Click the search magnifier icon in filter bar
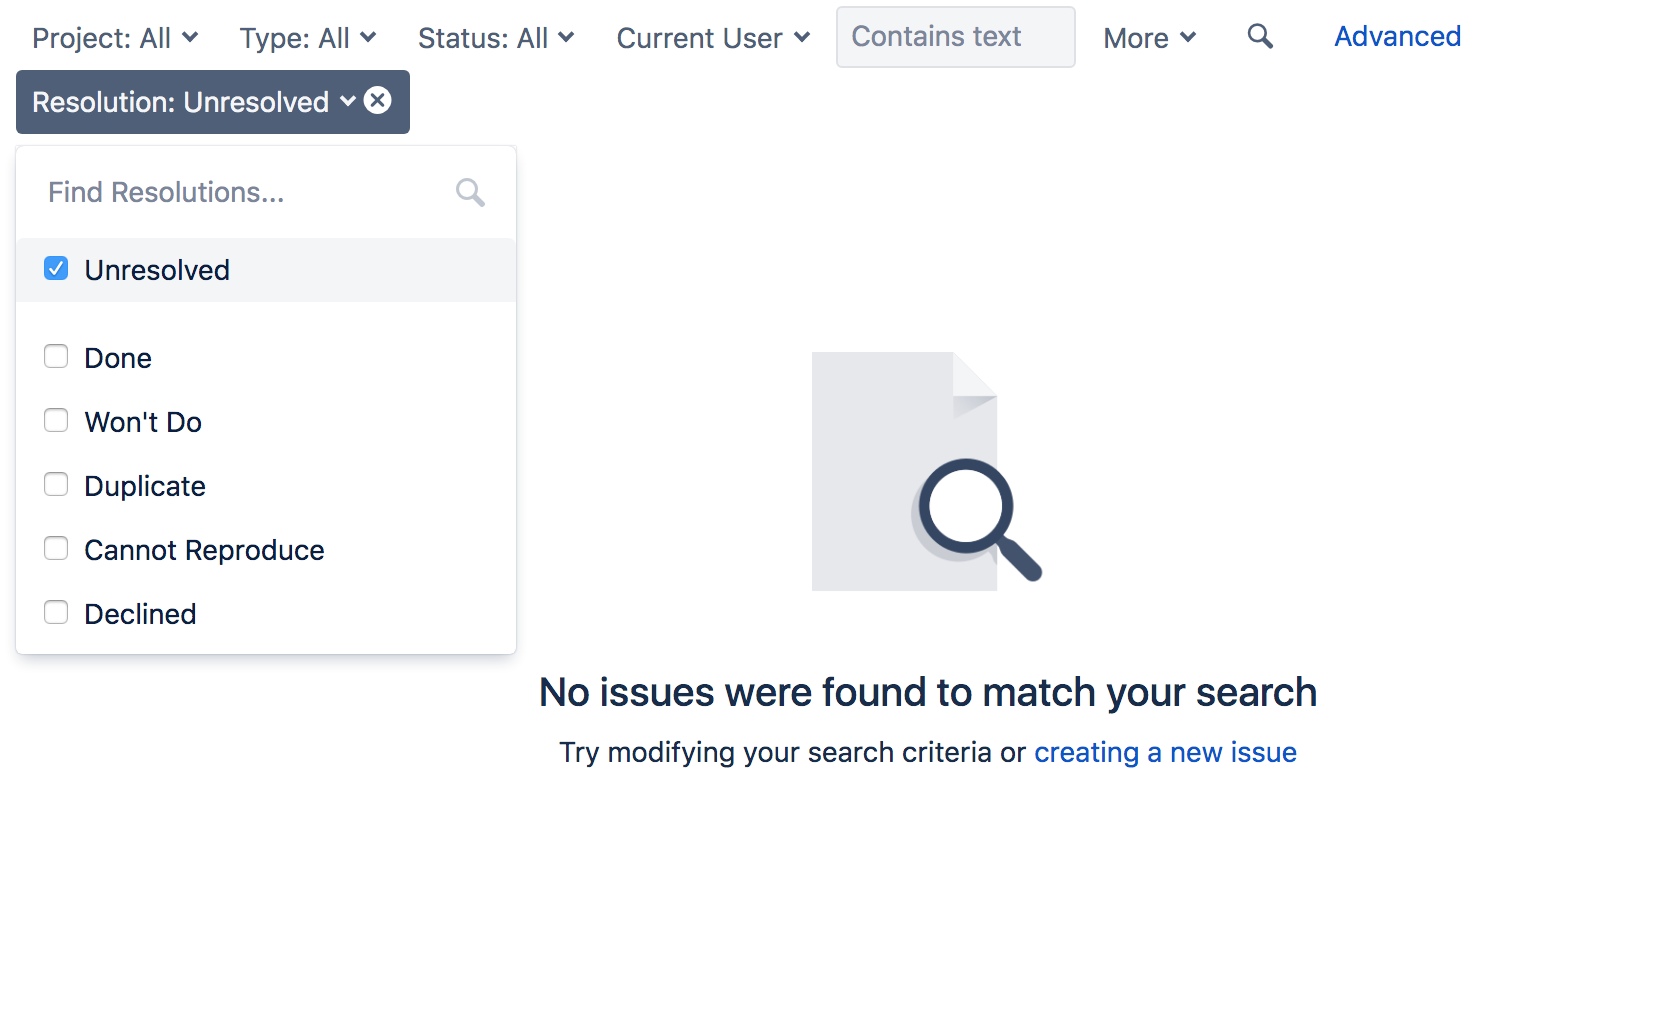This screenshot has width=1676, height=1036. tap(1260, 37)
